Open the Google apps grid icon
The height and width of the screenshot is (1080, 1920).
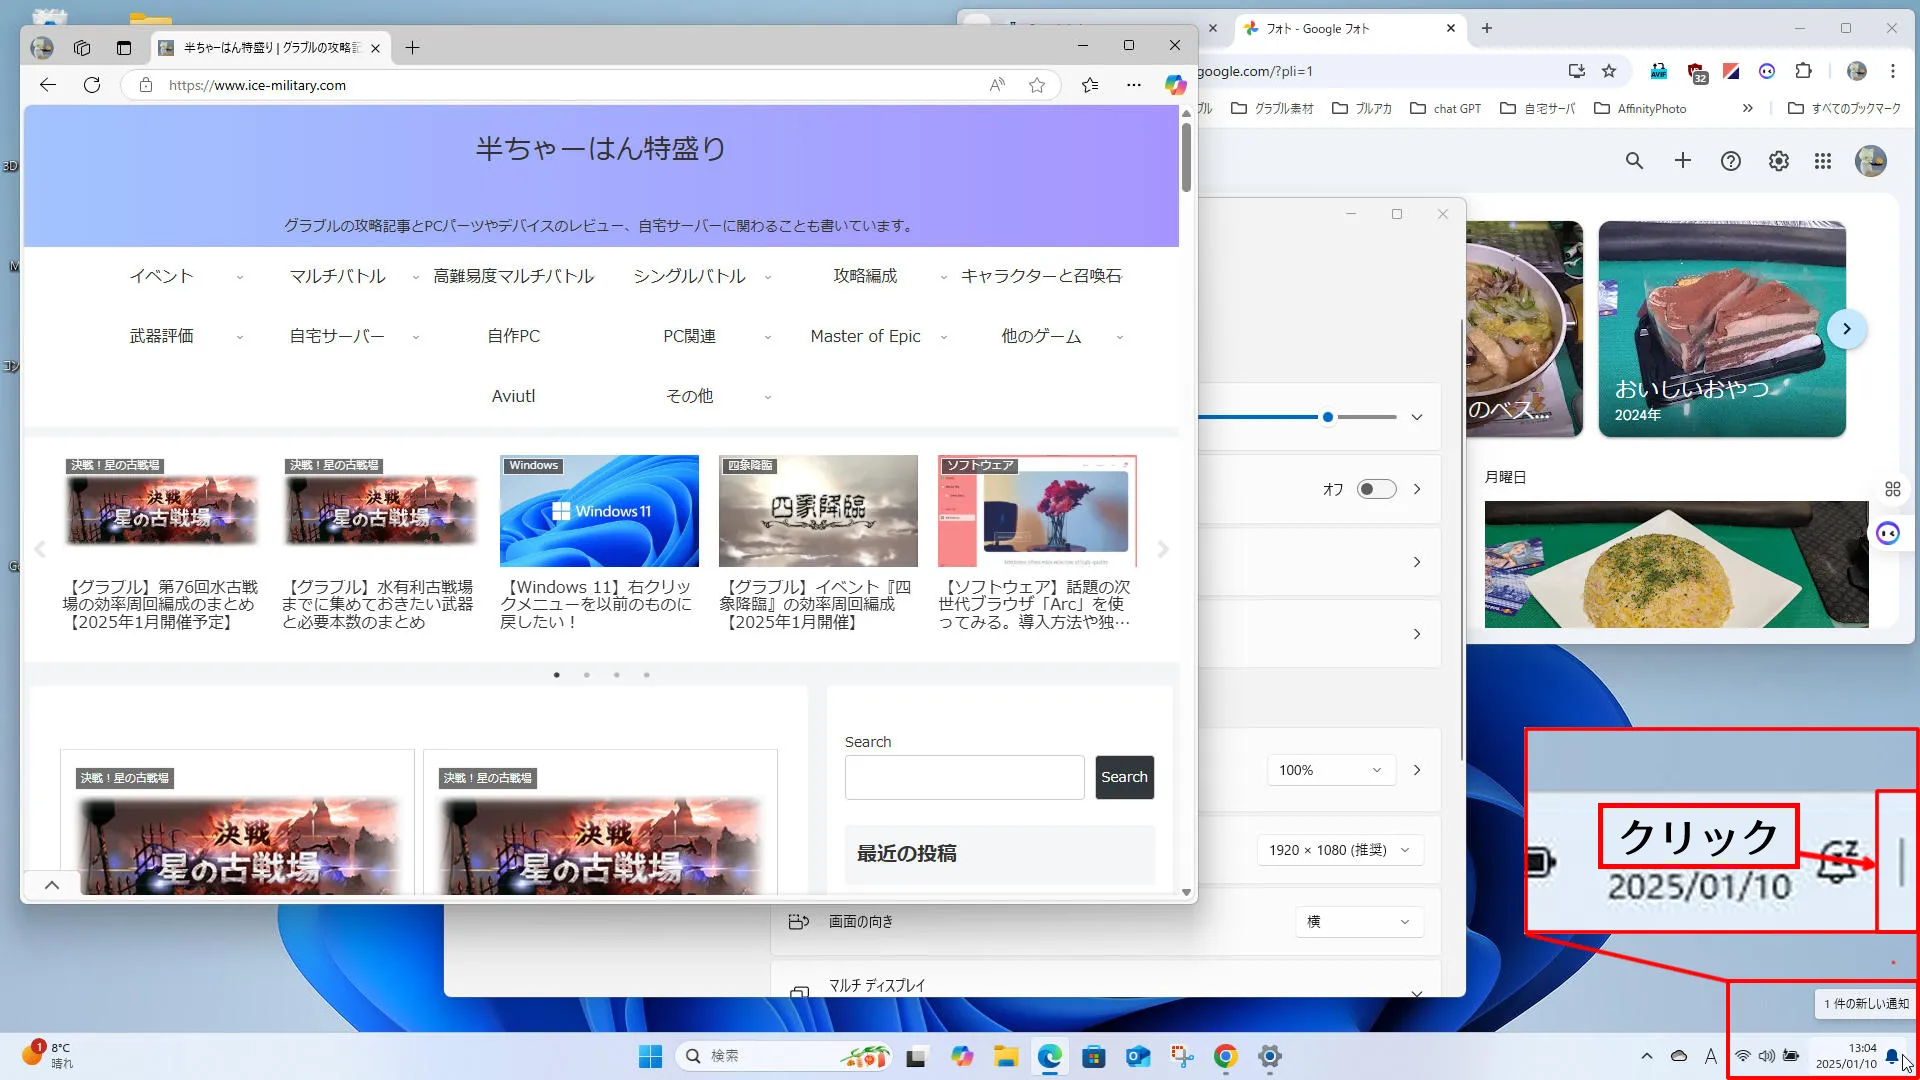pyautogui.click(x=1823, y=161)
